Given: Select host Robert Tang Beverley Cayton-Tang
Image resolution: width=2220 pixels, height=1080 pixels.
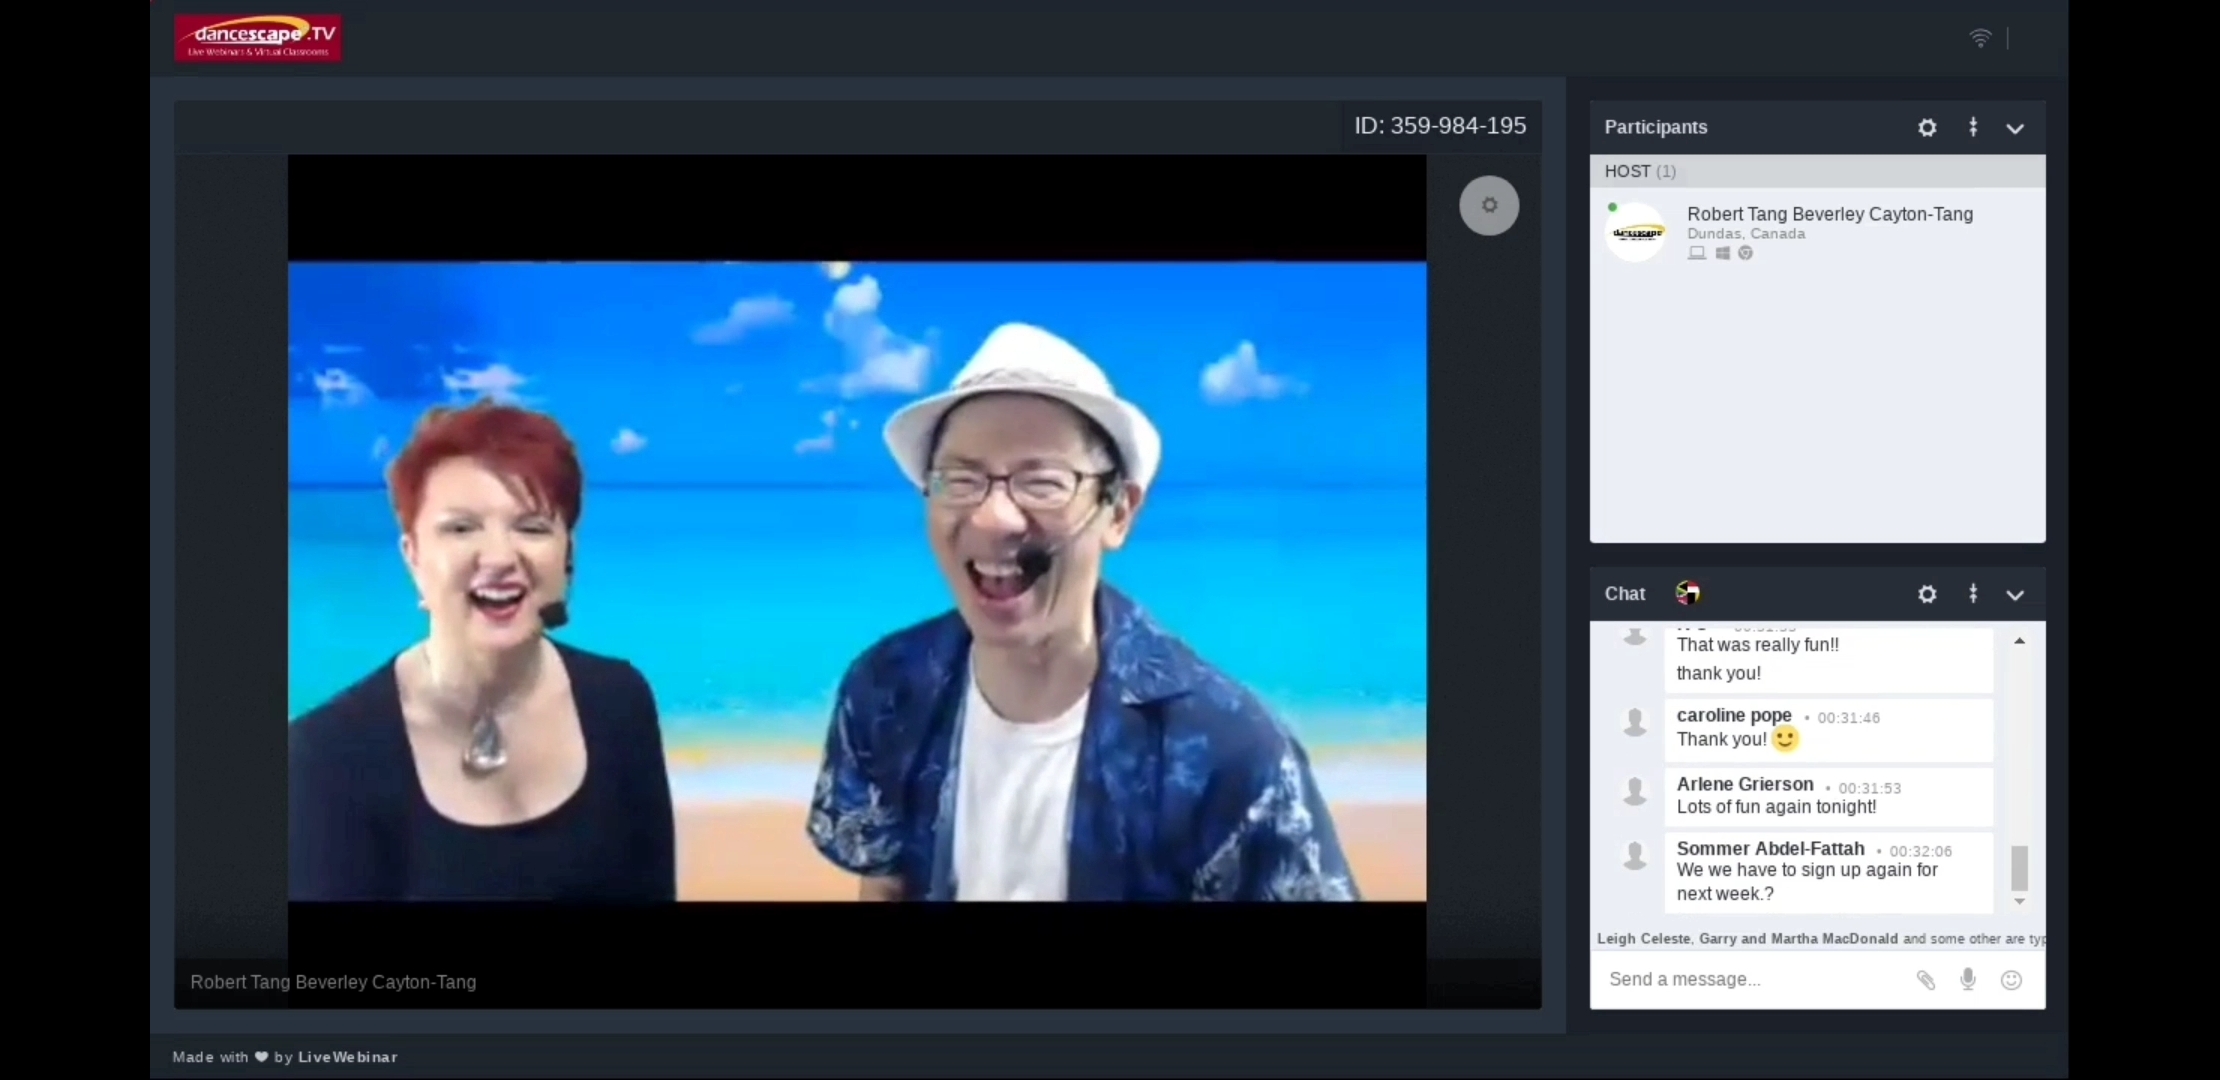Looking at the screenshot, I should pos(1828,214).
